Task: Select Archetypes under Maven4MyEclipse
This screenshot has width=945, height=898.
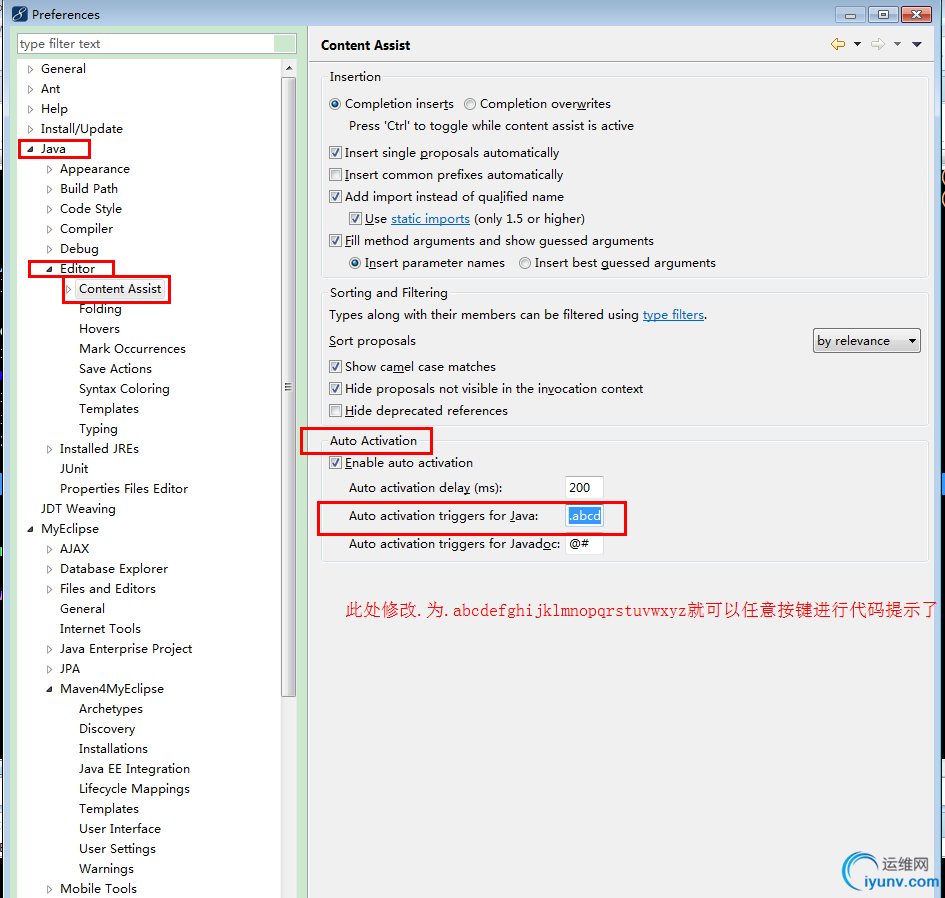Action: (x=111, y=709)
